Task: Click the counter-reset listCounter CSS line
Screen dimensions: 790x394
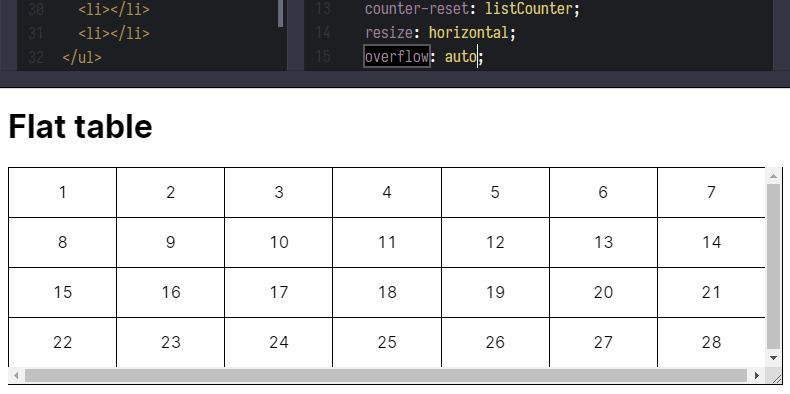Action: (472, 9)
